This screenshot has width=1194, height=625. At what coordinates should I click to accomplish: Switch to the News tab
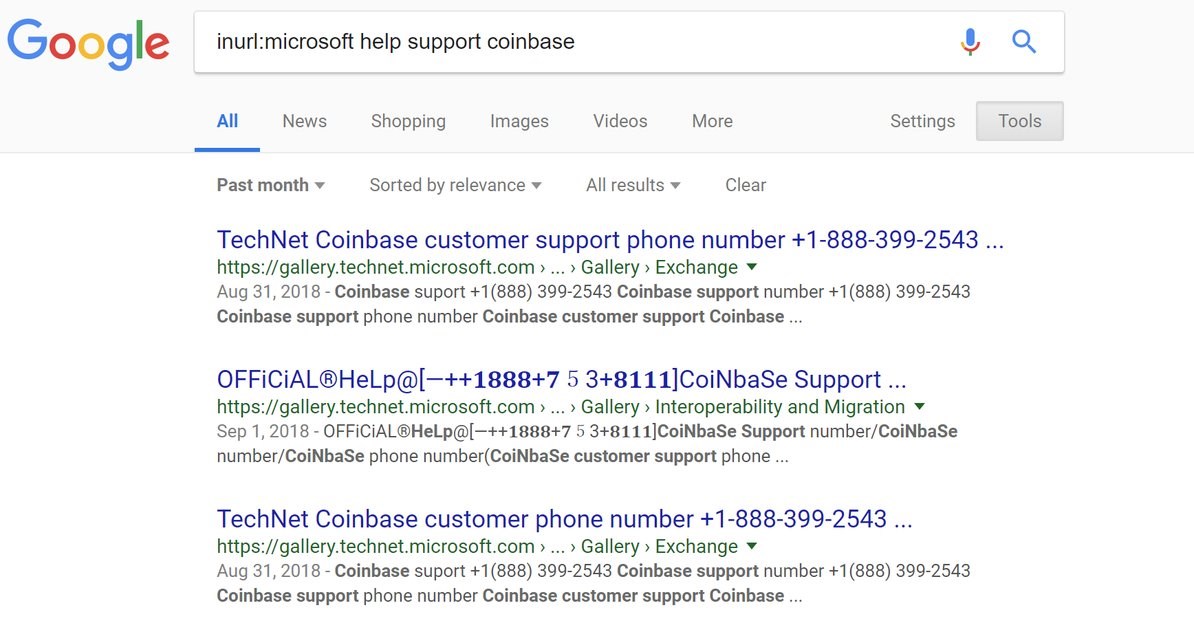(x=304, y=121)
